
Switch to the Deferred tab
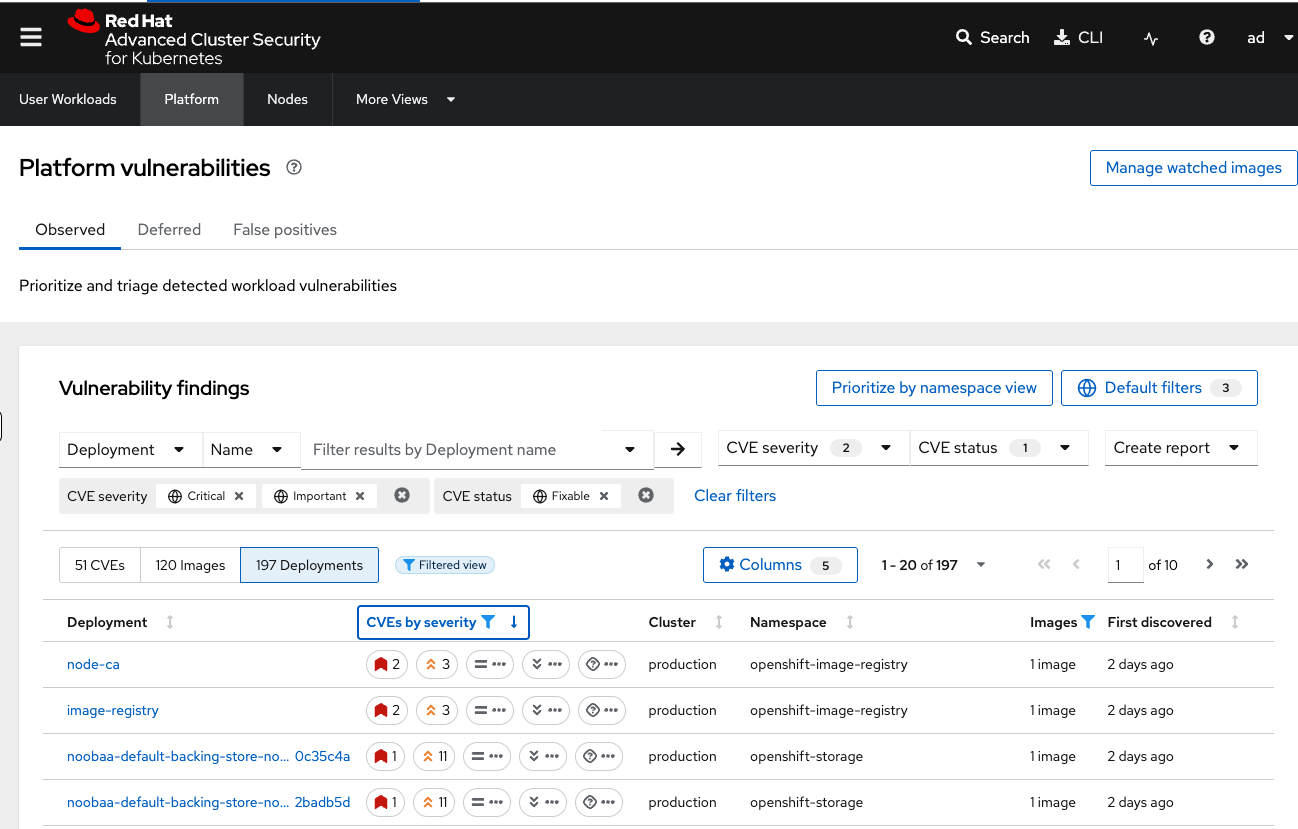[169, 229]
